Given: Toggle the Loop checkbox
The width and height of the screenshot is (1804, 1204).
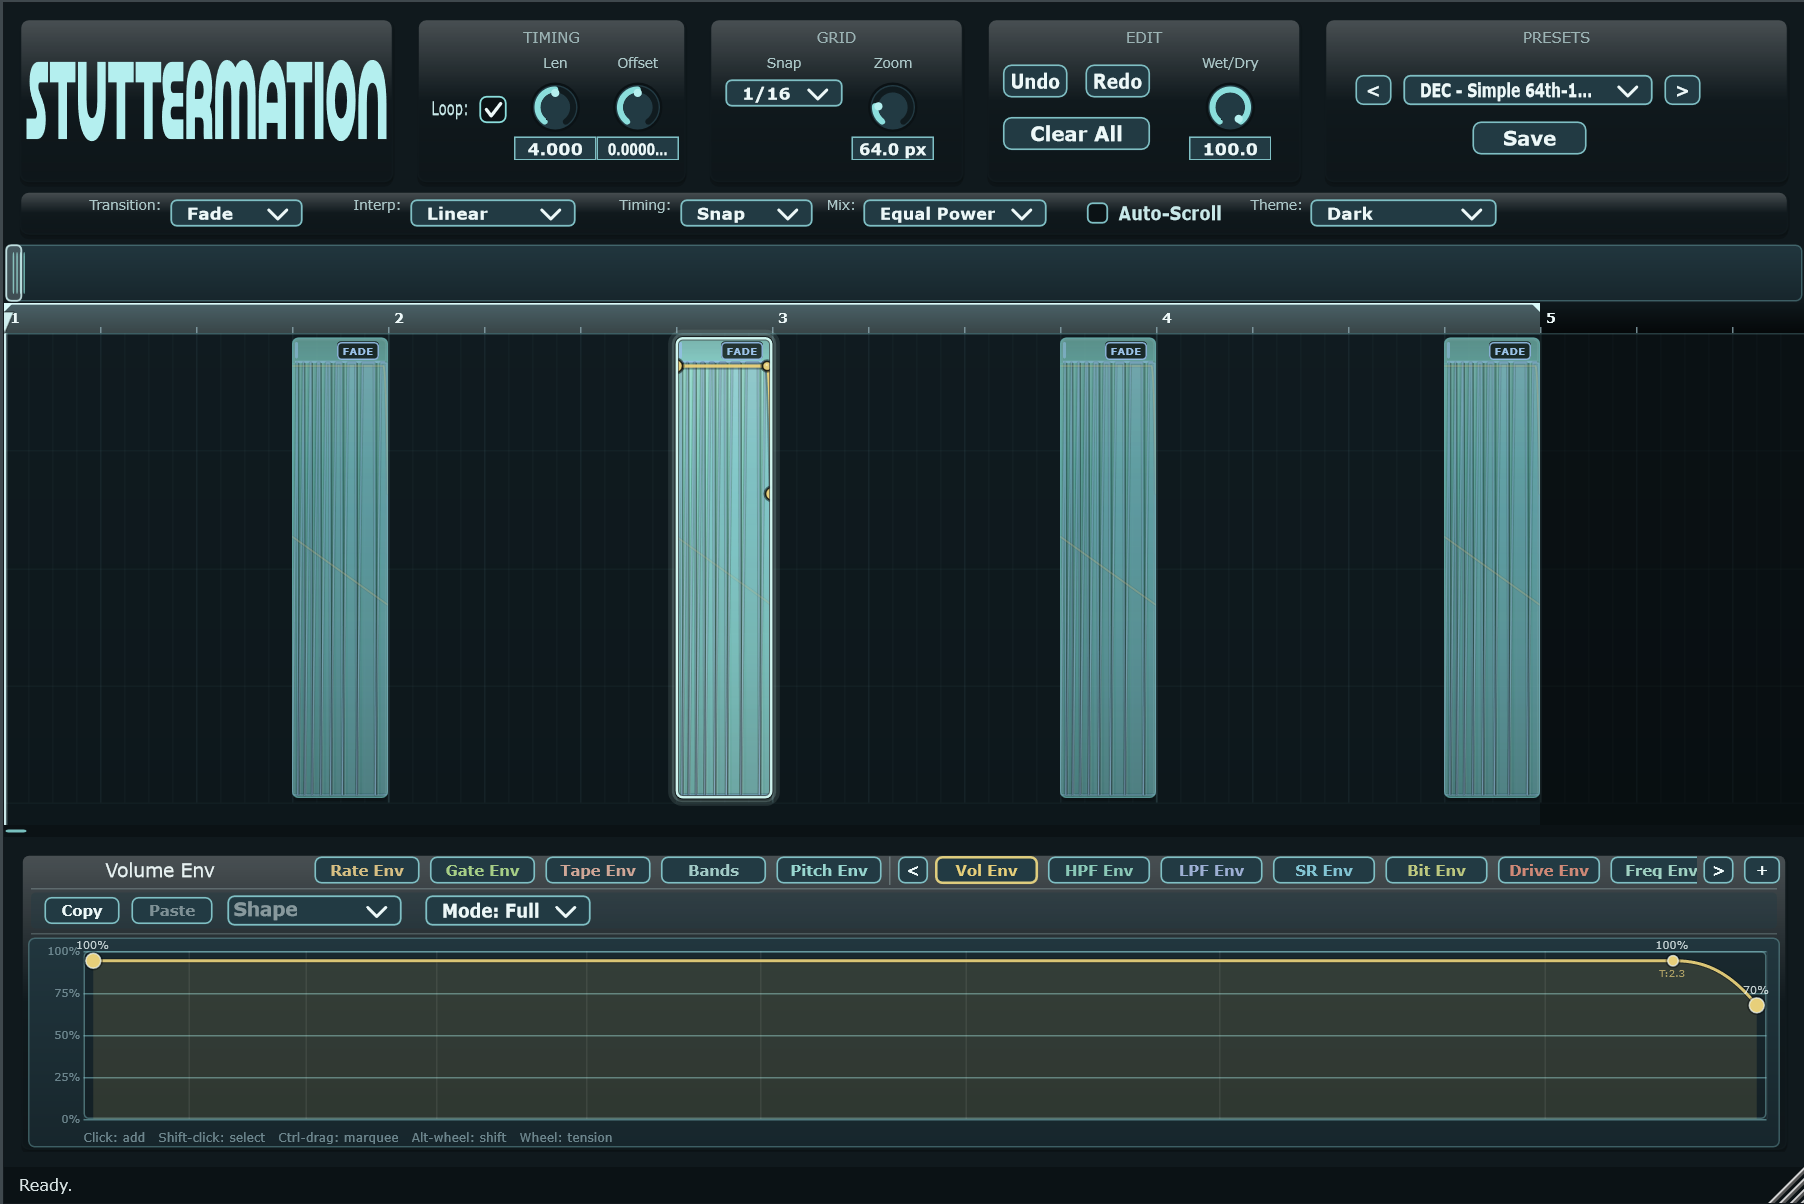Looking at the screenshot, I should [493, 109].
